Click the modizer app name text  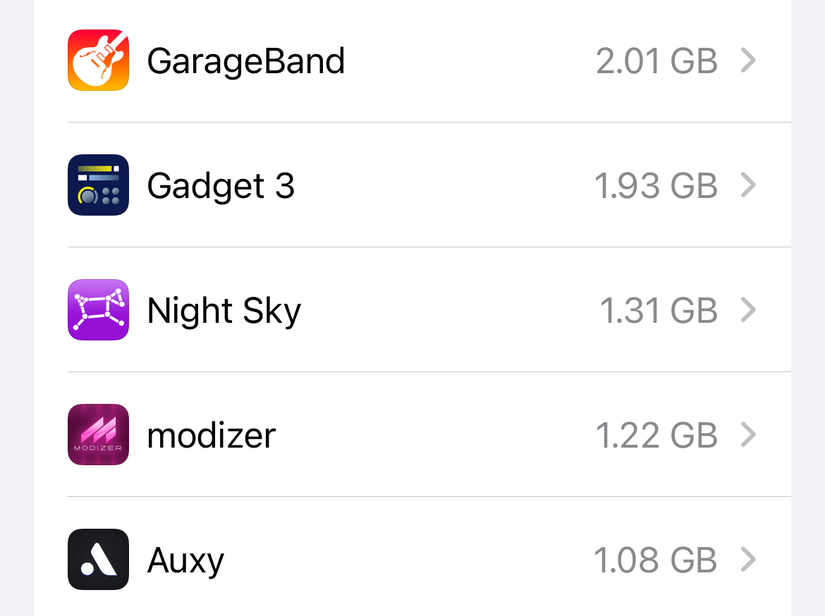pos(210,435)
